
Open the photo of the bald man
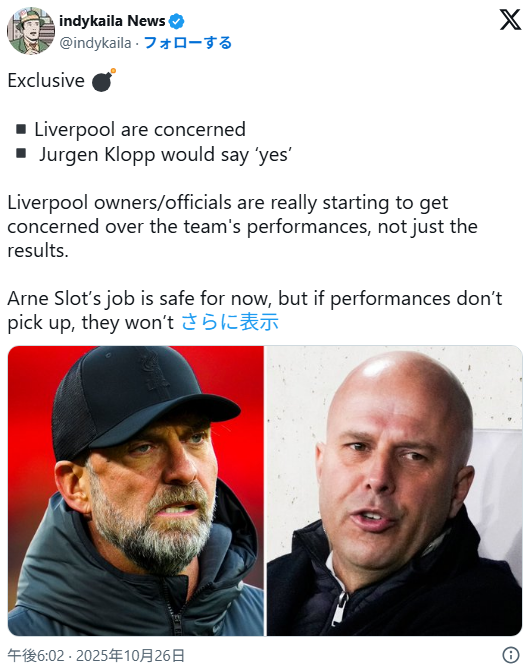click(x=394, y=491)
